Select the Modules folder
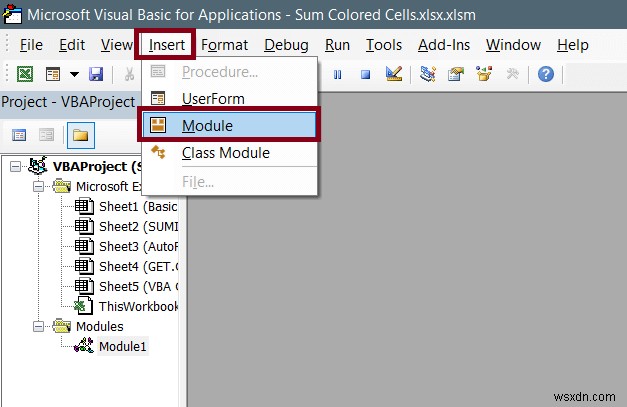This screenshot has width=627, height=407. [100, 326]
